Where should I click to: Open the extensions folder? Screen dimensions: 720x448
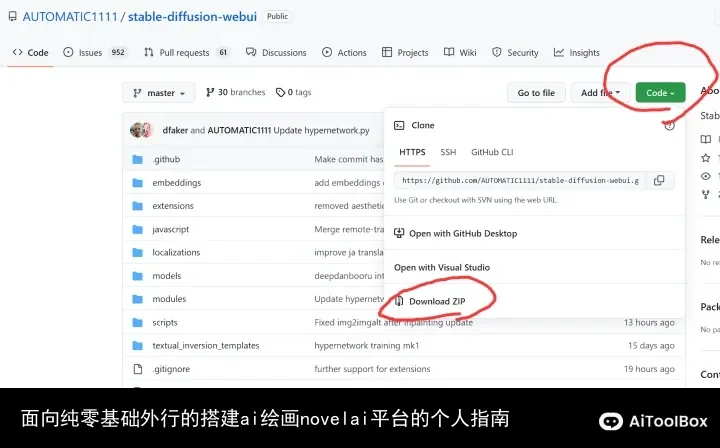[x=173, y=206]
